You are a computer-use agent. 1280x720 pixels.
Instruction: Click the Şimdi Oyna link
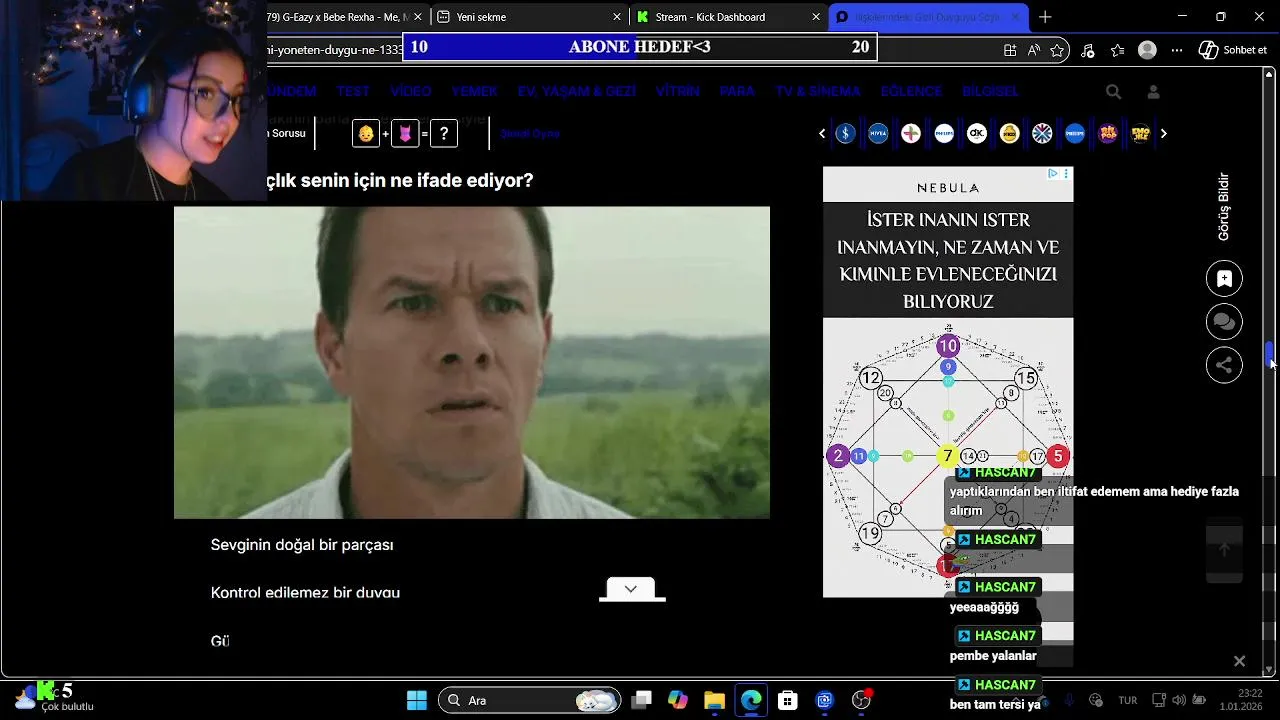click(530, 133)
